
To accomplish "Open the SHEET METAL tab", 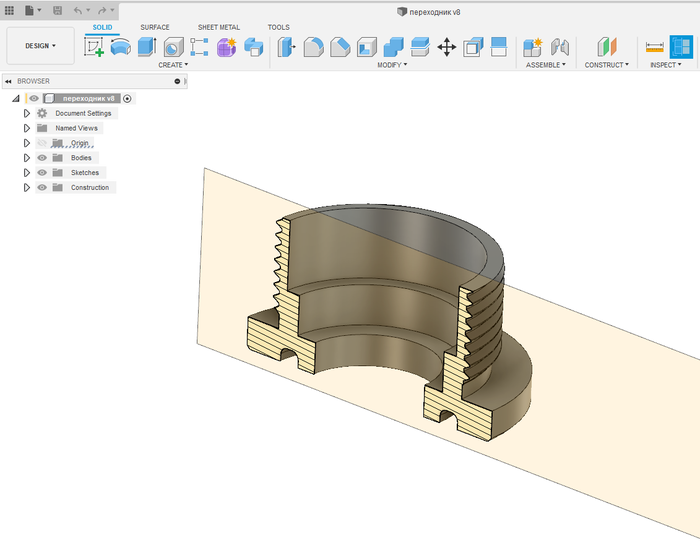I will point(218,27).
